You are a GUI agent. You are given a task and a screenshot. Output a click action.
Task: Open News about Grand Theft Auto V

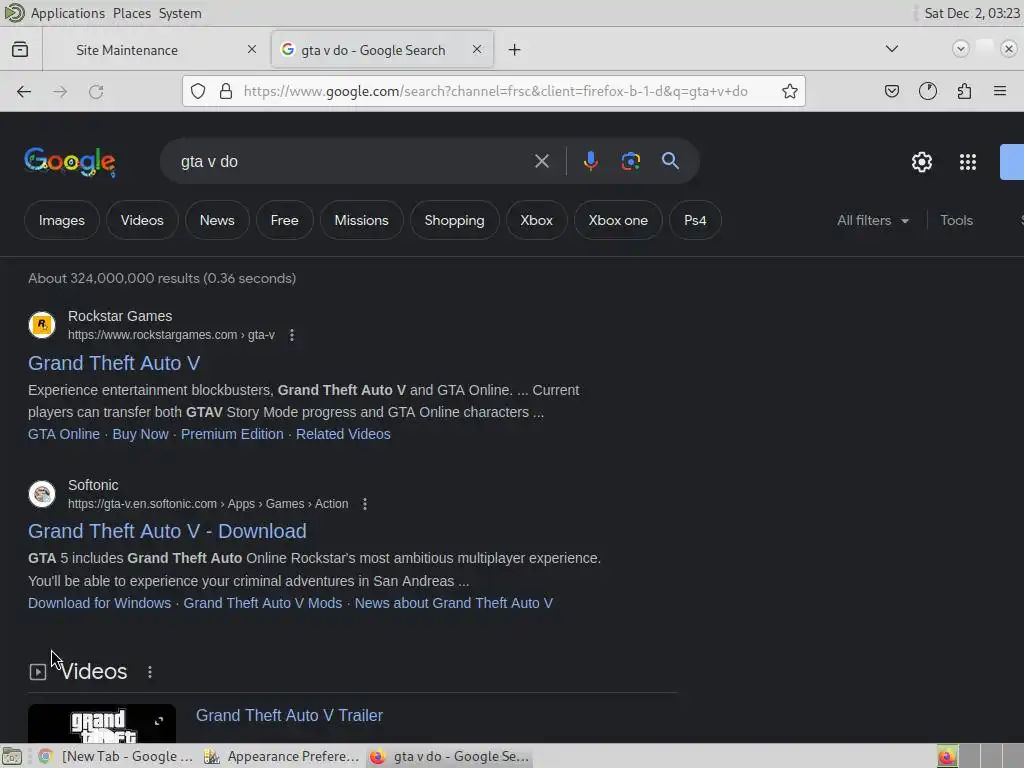coord(453,603)
